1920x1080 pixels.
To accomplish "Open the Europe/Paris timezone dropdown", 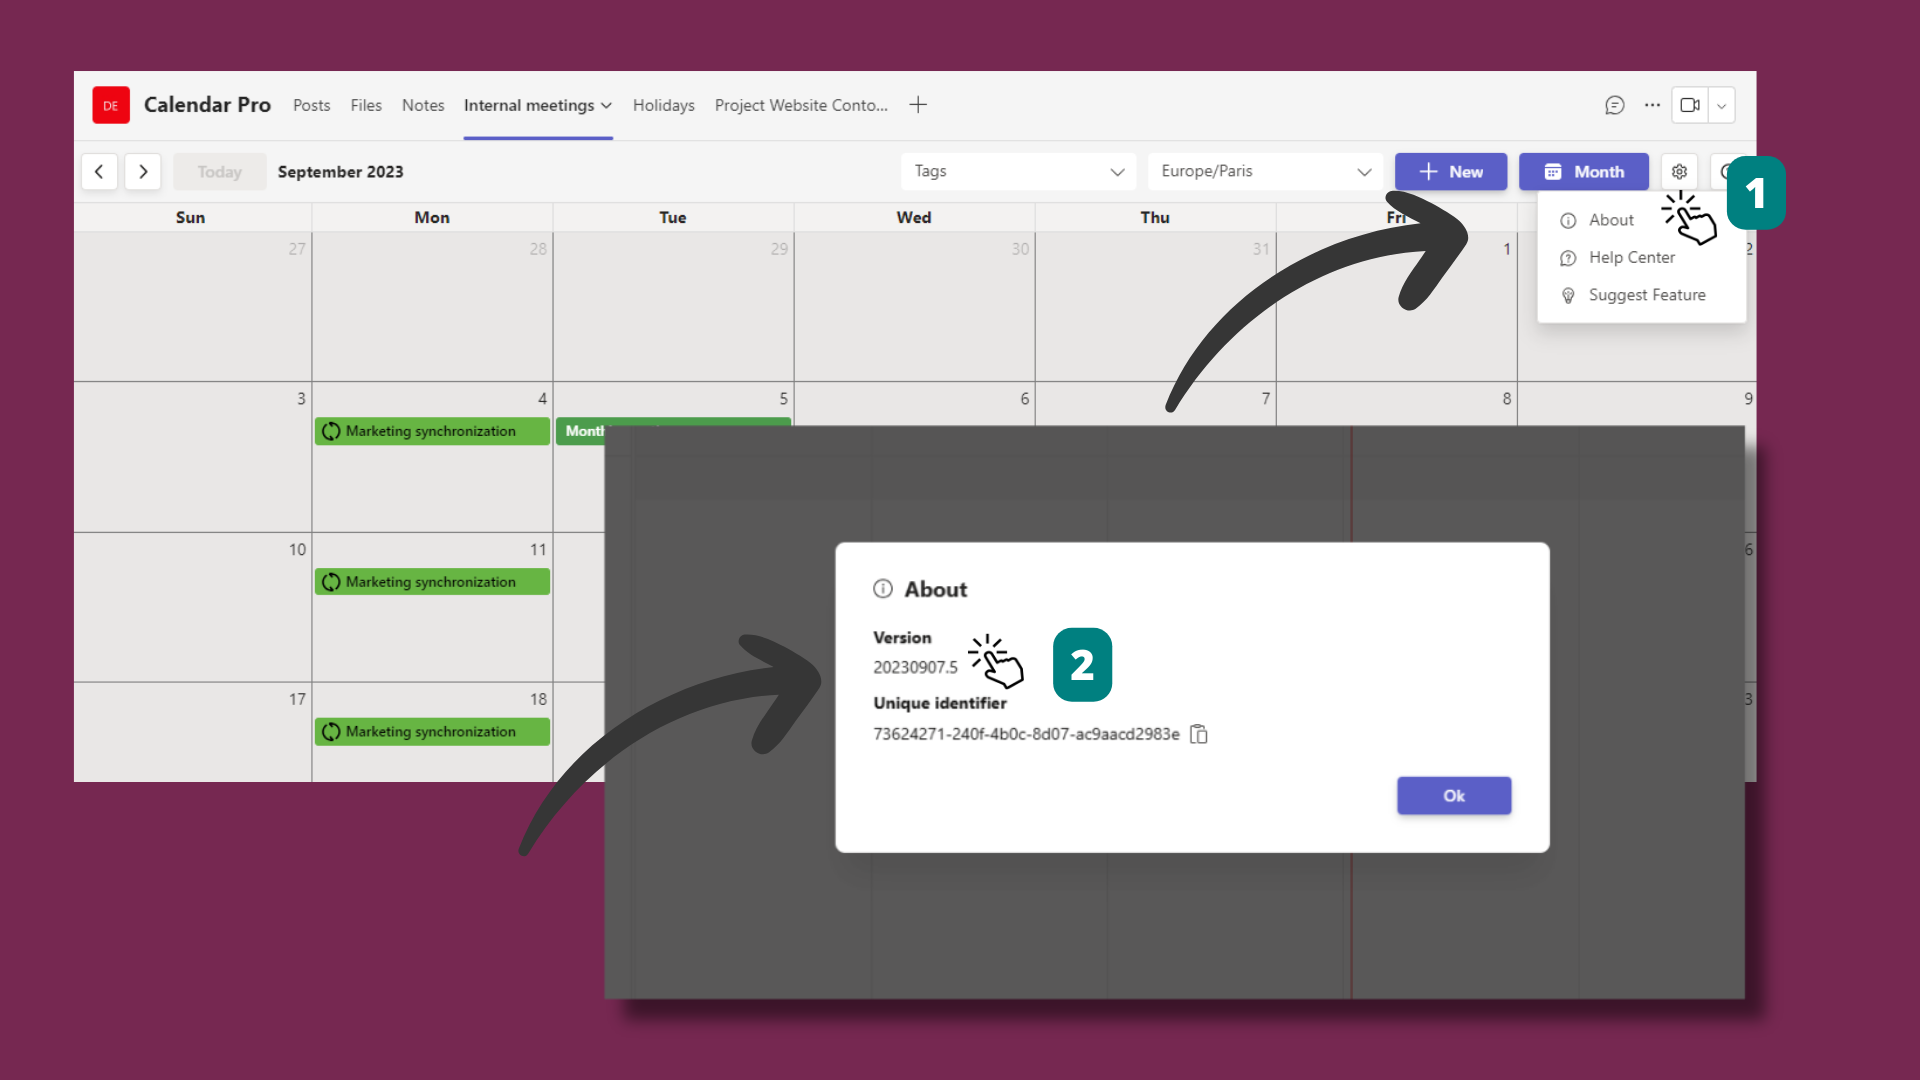I will pos(1265,171).
